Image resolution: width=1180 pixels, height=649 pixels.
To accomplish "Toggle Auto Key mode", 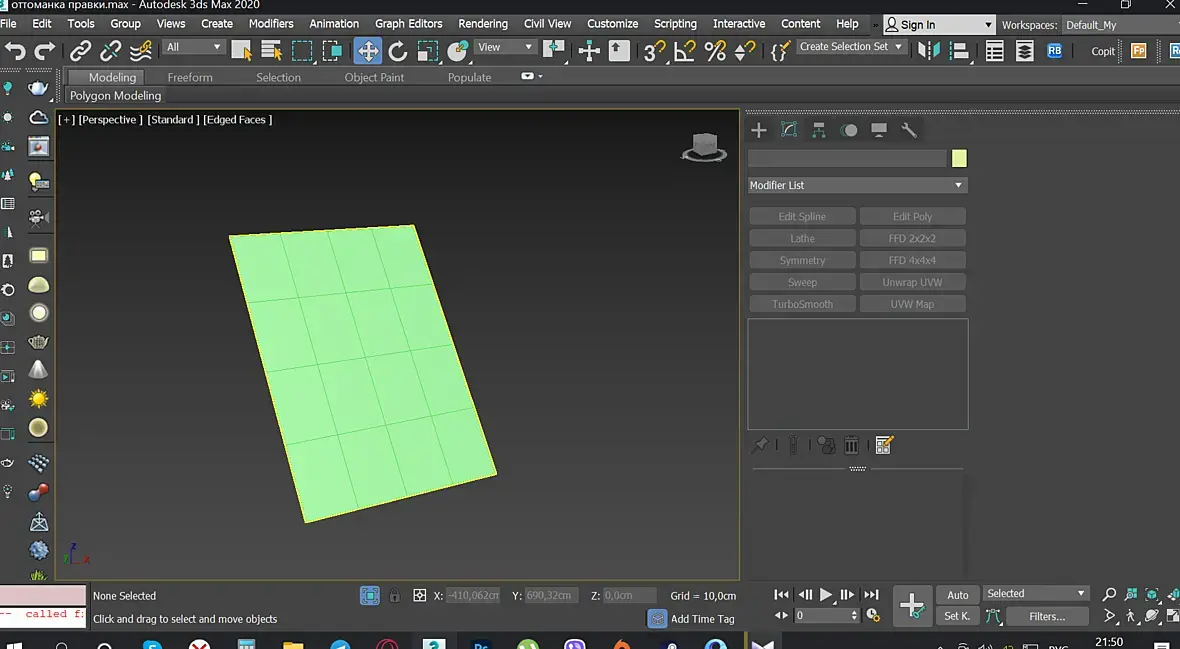I will tap(957, 595).
